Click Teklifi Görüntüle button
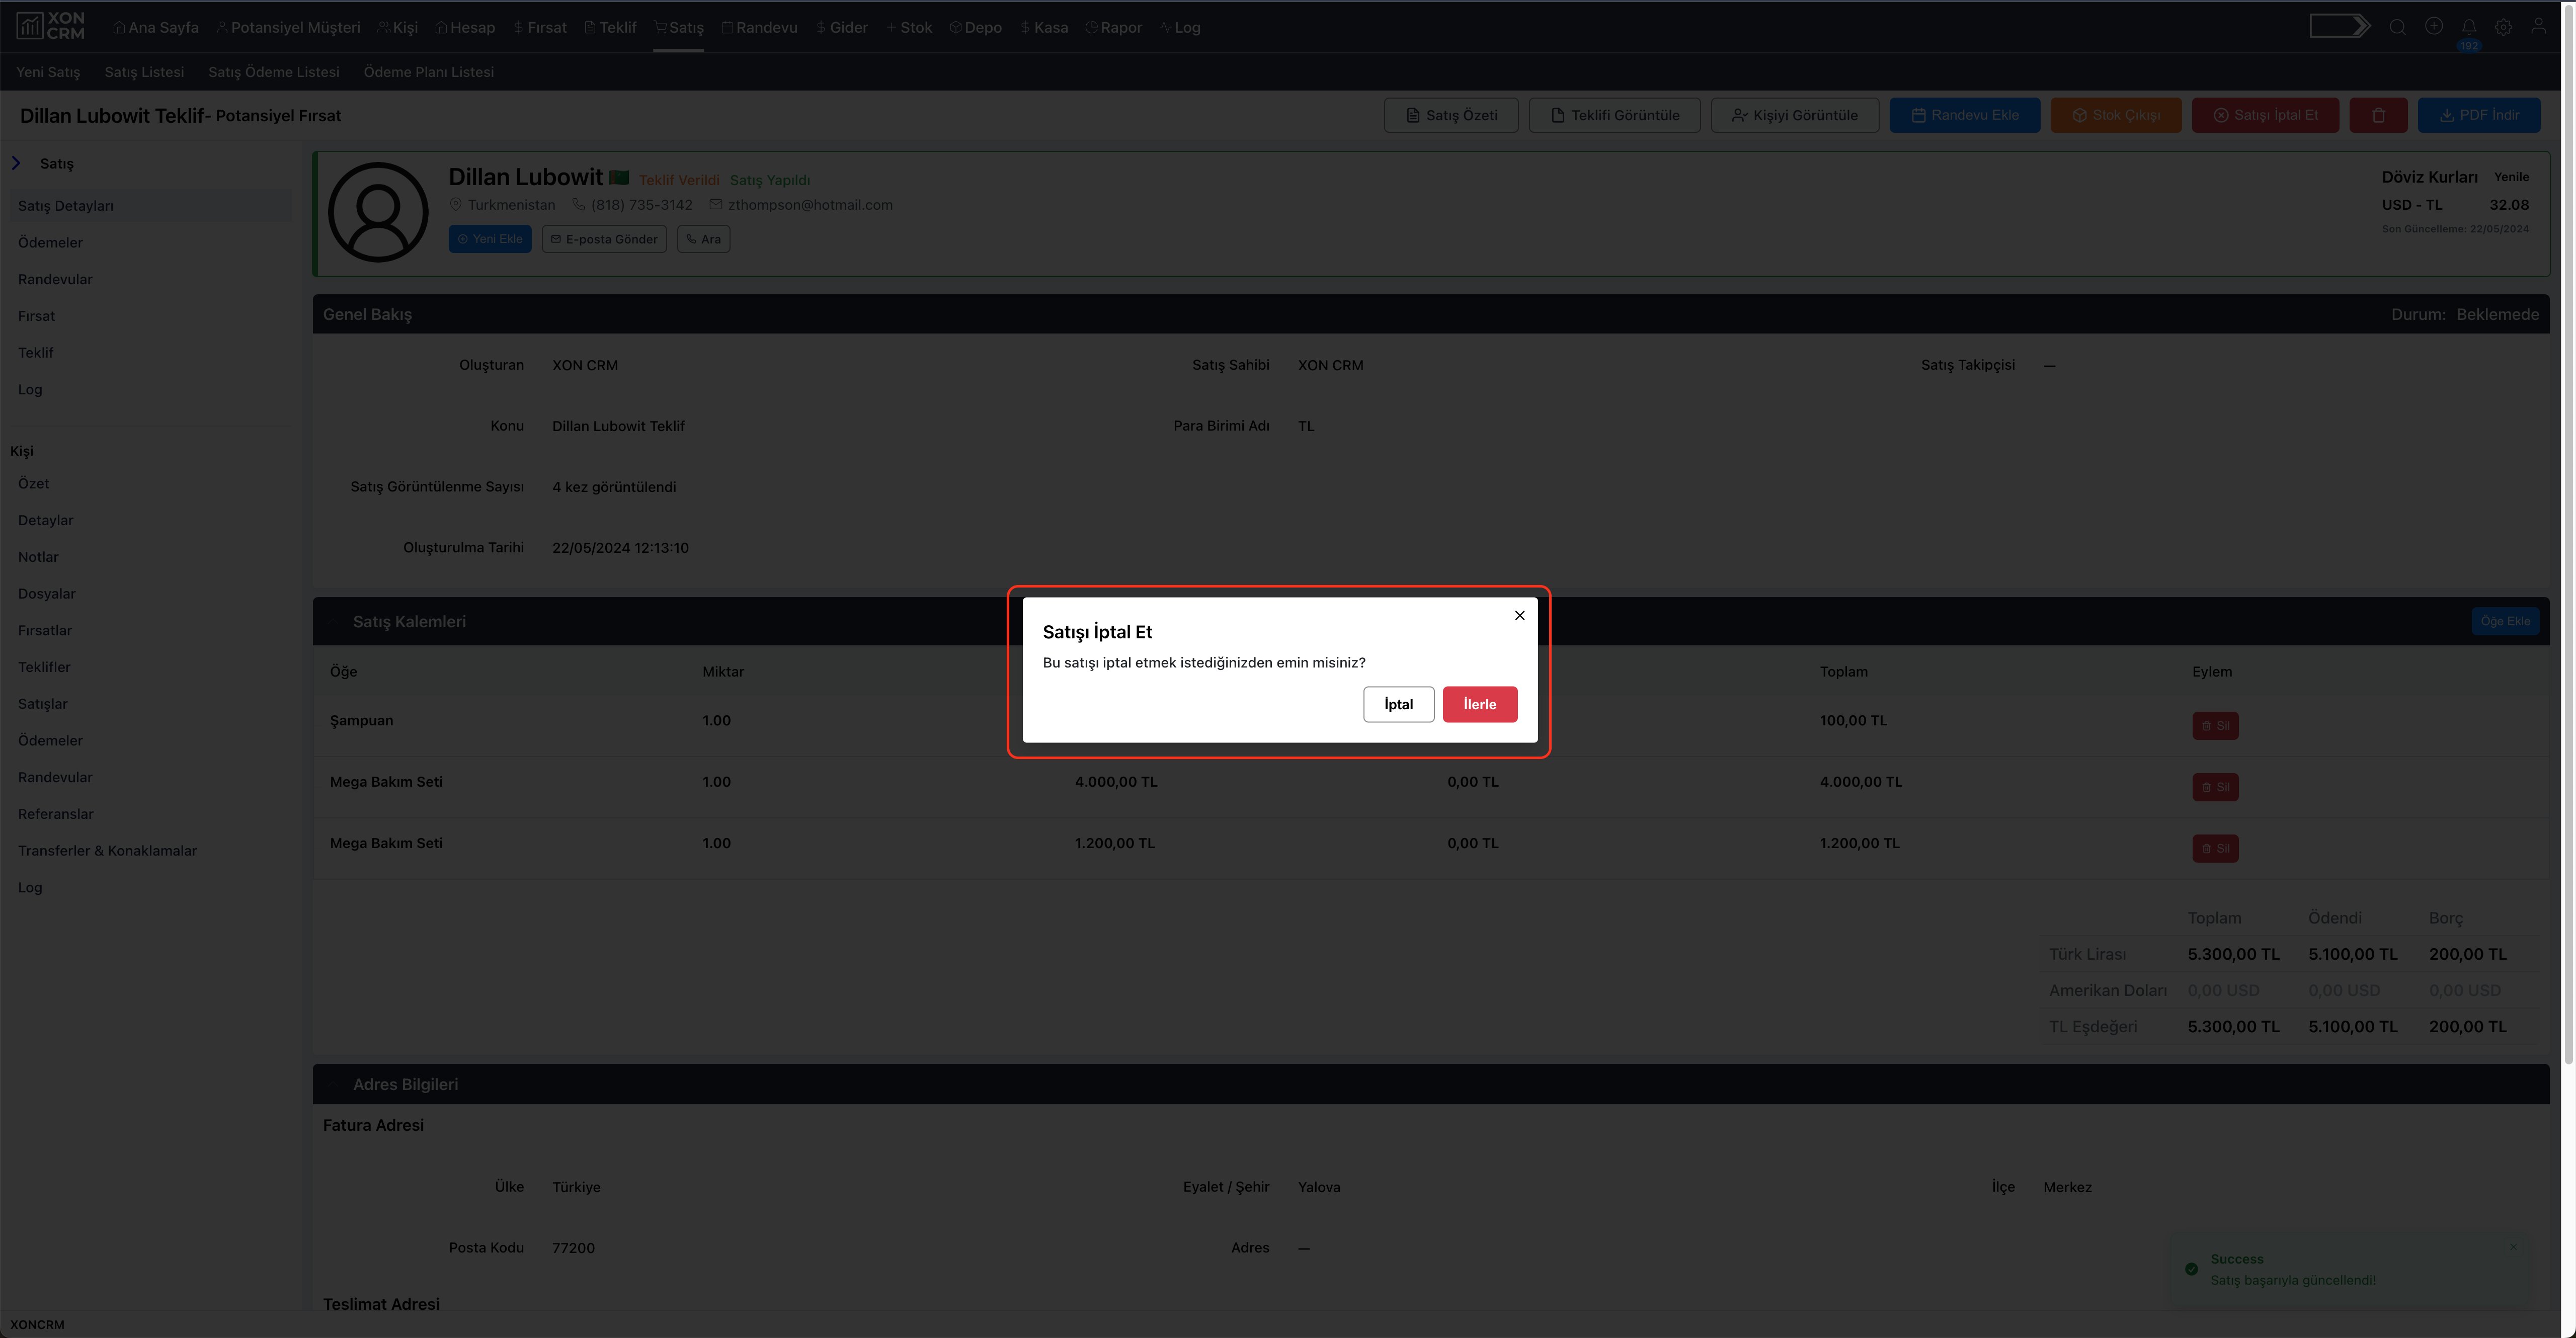 (1614, 115)
